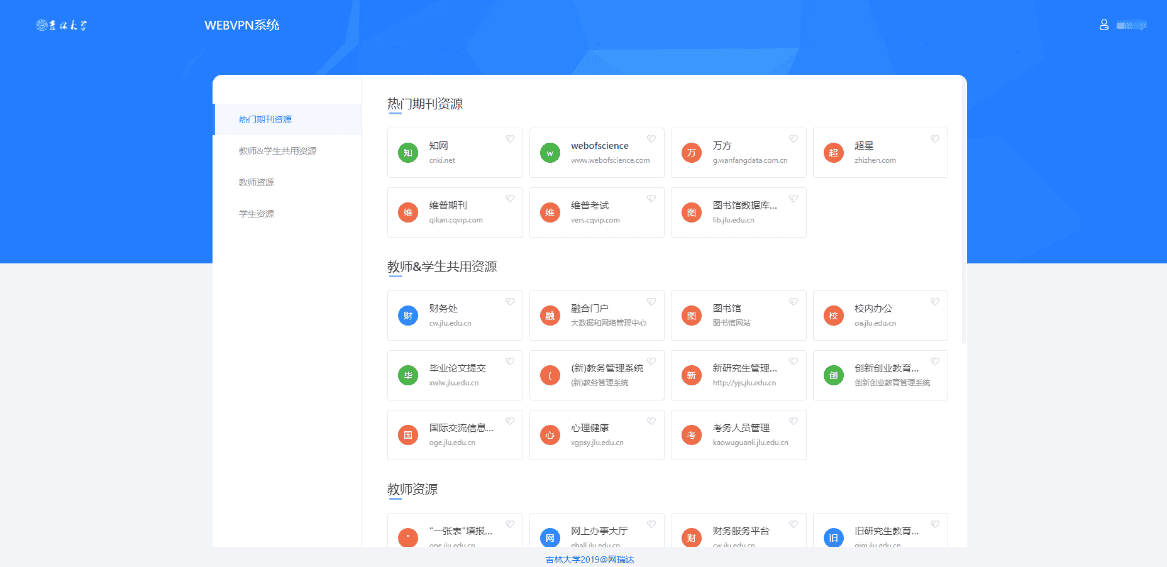1167x567 pixels.
Task: Click the xgpsy.jlu.edu.cn text
Action: [x=597, y=443]
